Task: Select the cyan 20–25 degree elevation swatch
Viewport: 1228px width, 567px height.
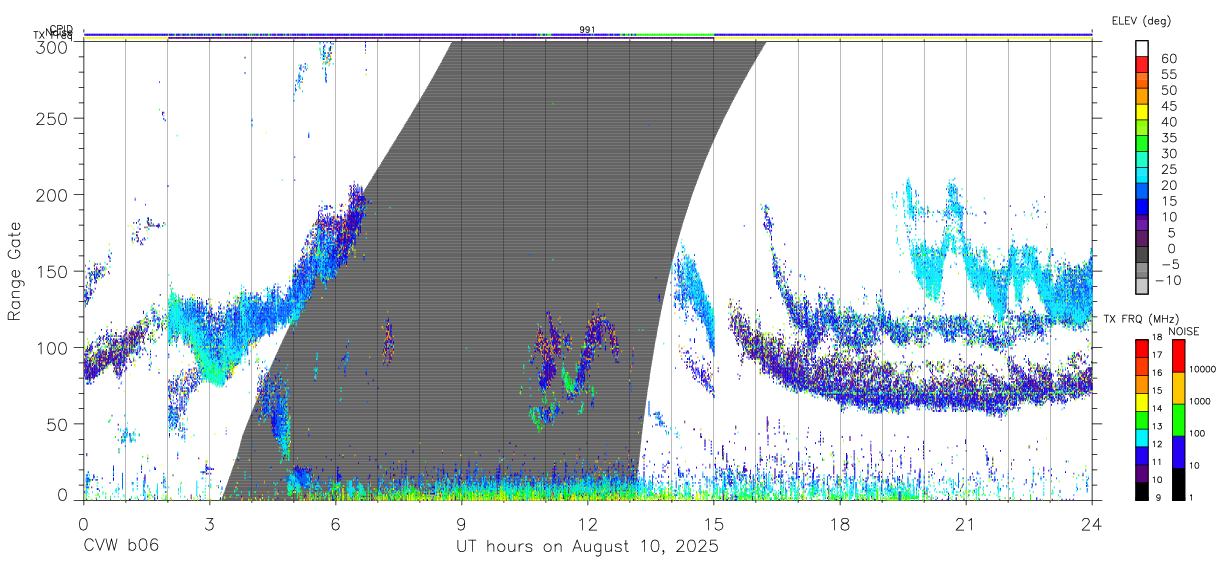Action: click(1142, 177)
